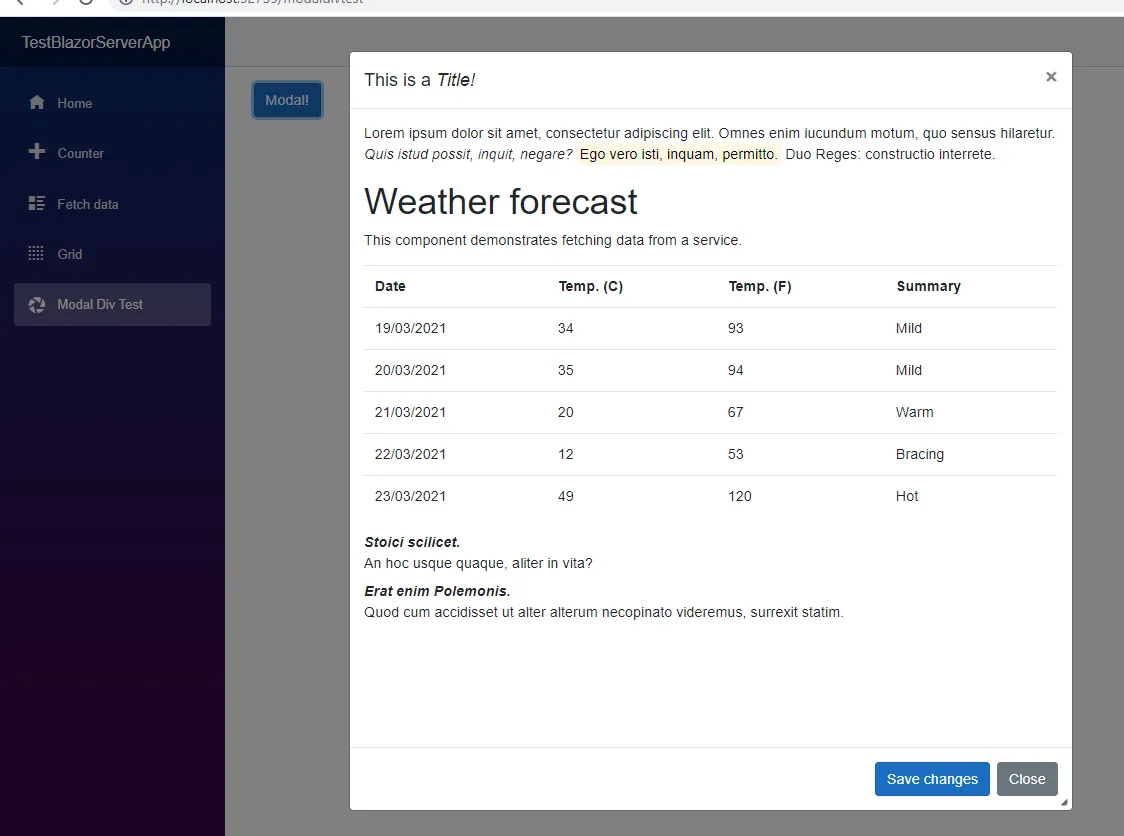Click the modal resize grip at corner
The width and height of the screenshot is (1124, 836).
tap(1064, 802)
